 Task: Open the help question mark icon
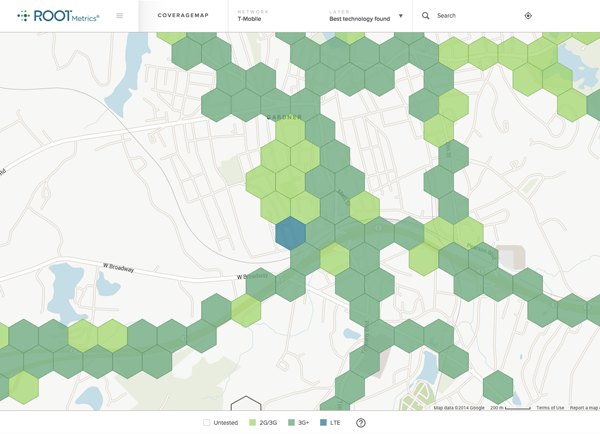point(361,423)
